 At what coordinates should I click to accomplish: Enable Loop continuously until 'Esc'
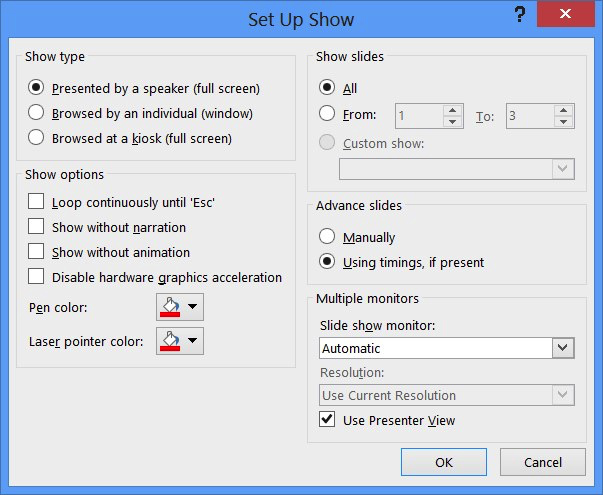(36, 202)
